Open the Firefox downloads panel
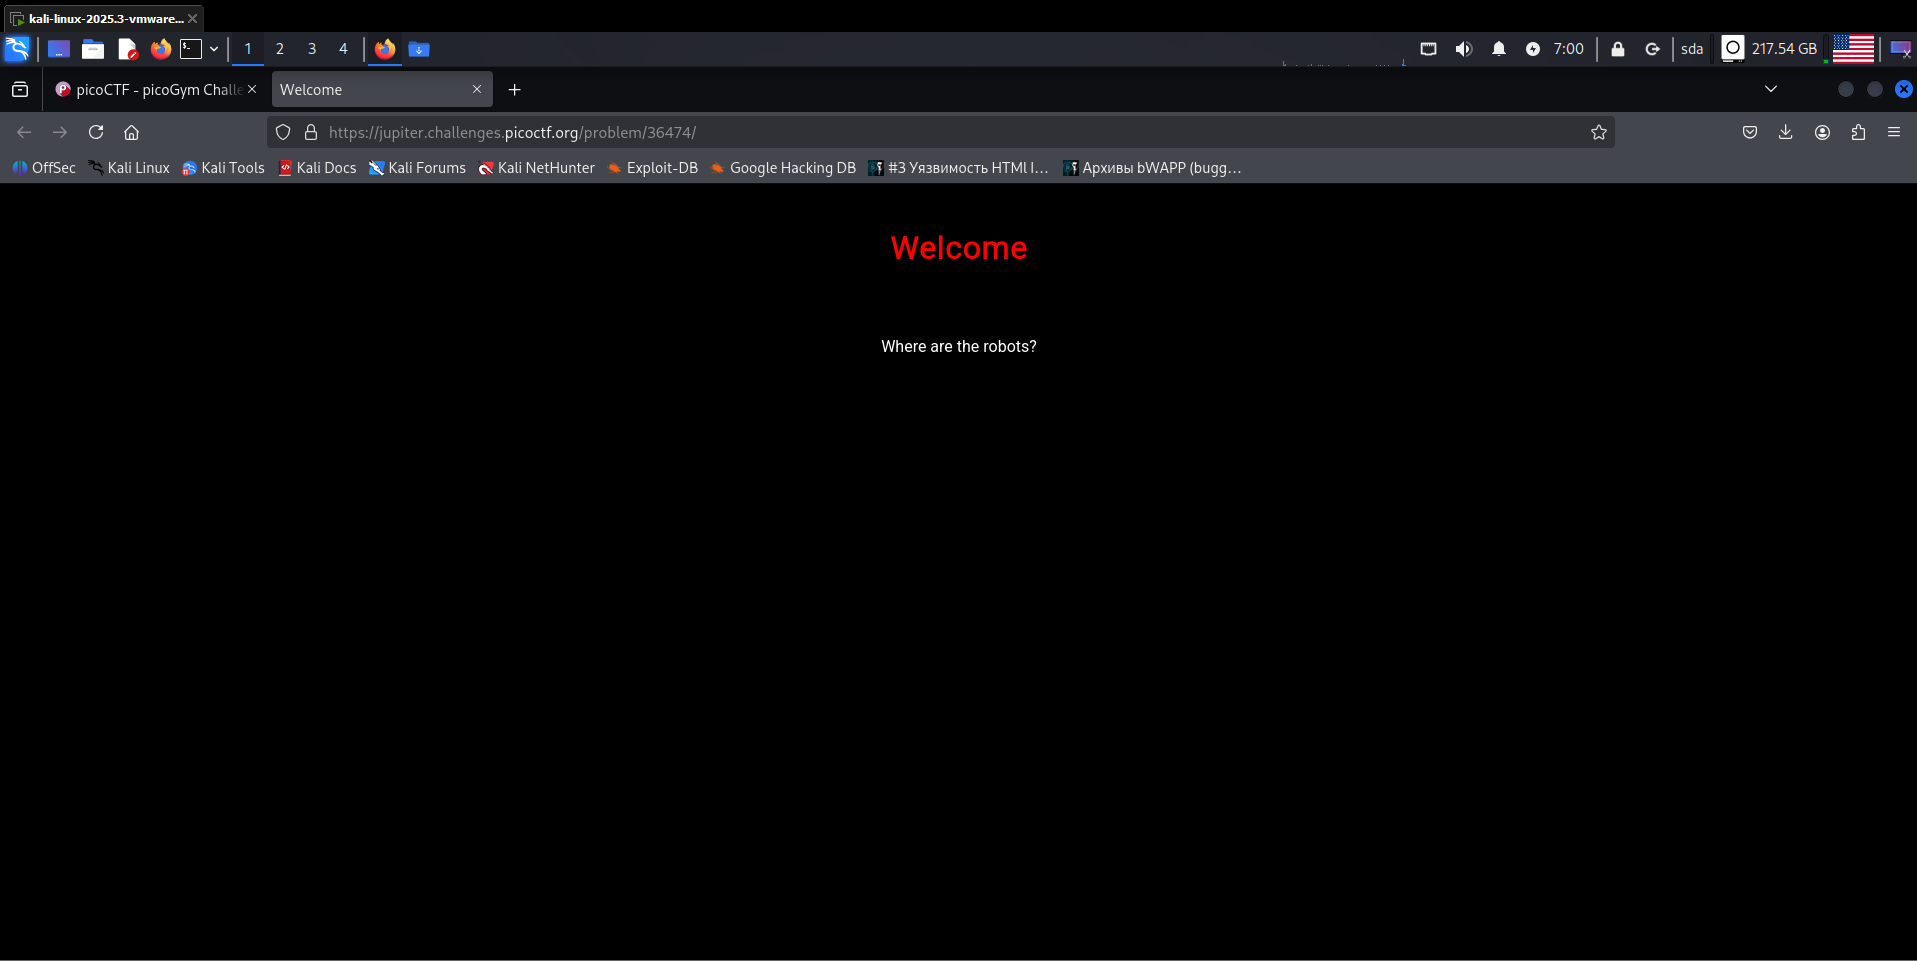The height and width of the screenshot is (961, 1917). tap(1785, 132)
